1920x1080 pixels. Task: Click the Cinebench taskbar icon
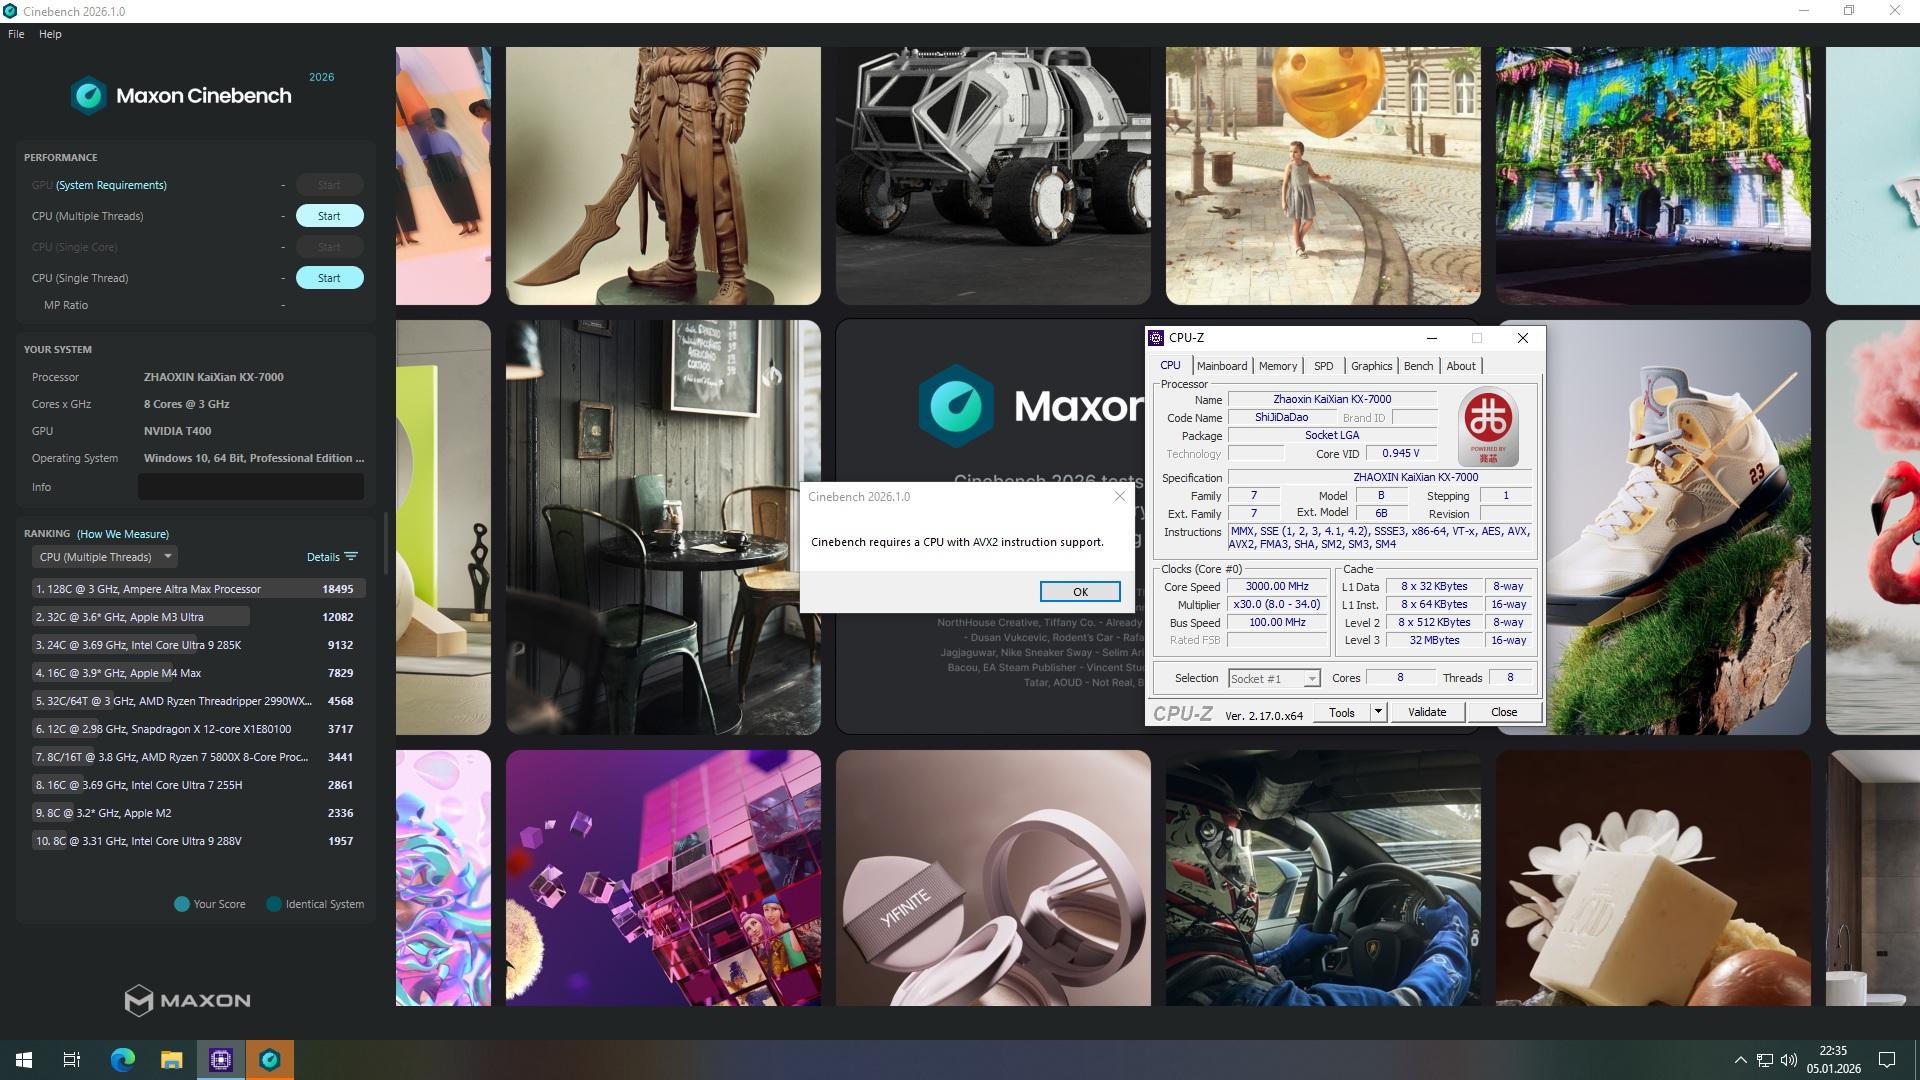(x=270, y=1060)
